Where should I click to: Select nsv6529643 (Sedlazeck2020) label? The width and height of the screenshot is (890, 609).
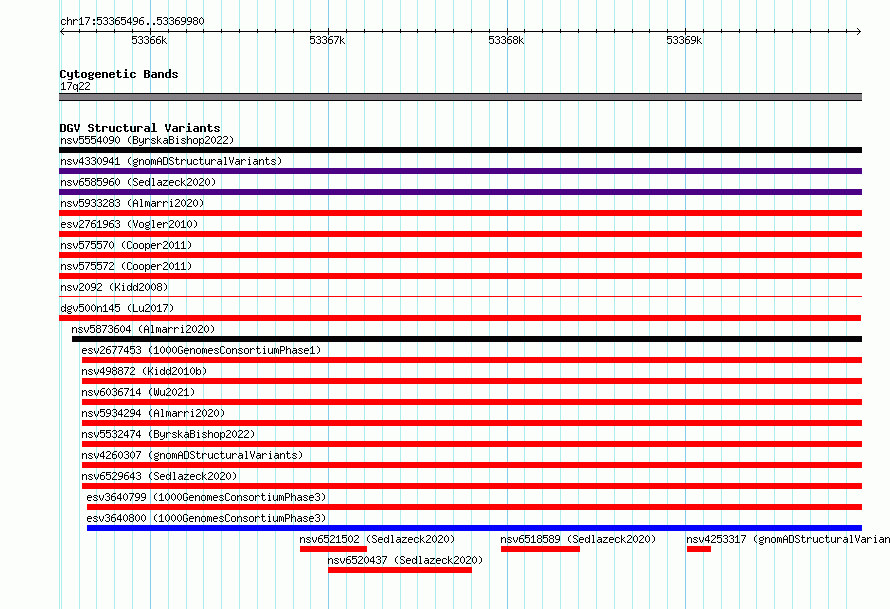[x=159, y=476]
